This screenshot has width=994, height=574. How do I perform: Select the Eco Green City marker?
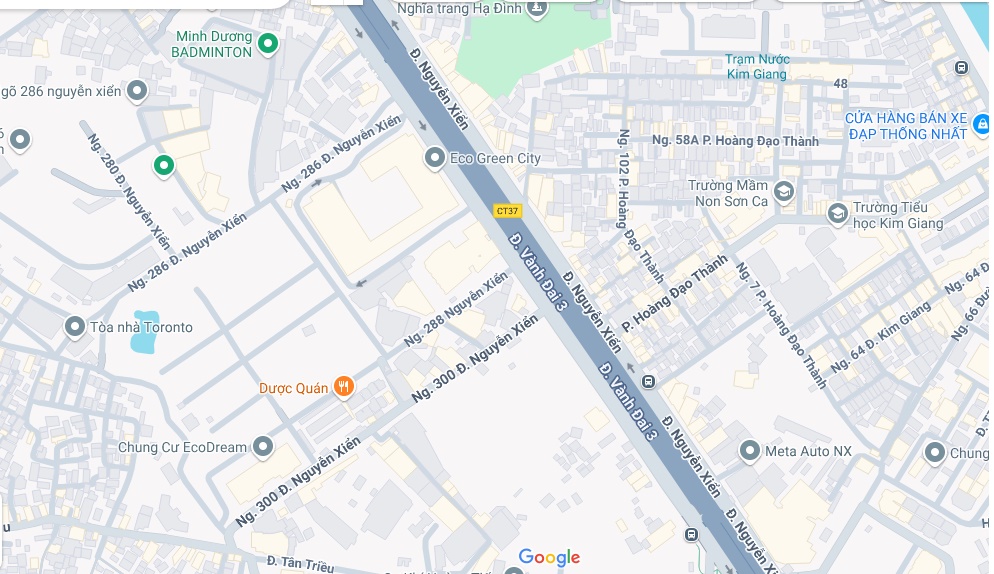[435, 157]
